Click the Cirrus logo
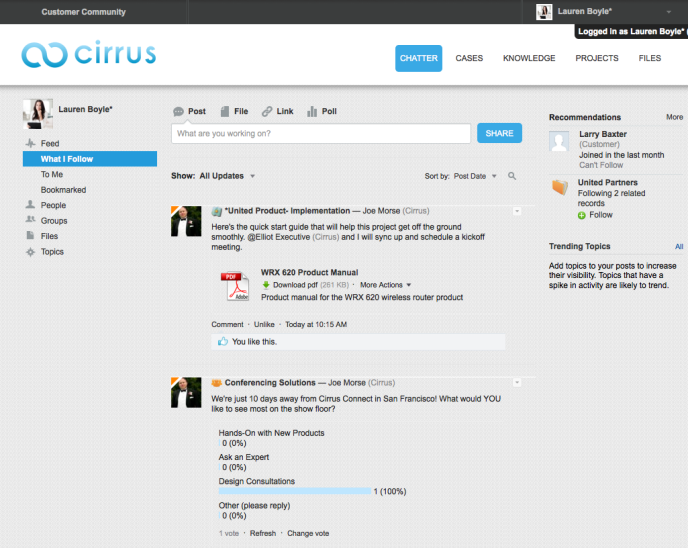Image resolution: width=688 pixels, height=548 pixels. click(89, 54)
